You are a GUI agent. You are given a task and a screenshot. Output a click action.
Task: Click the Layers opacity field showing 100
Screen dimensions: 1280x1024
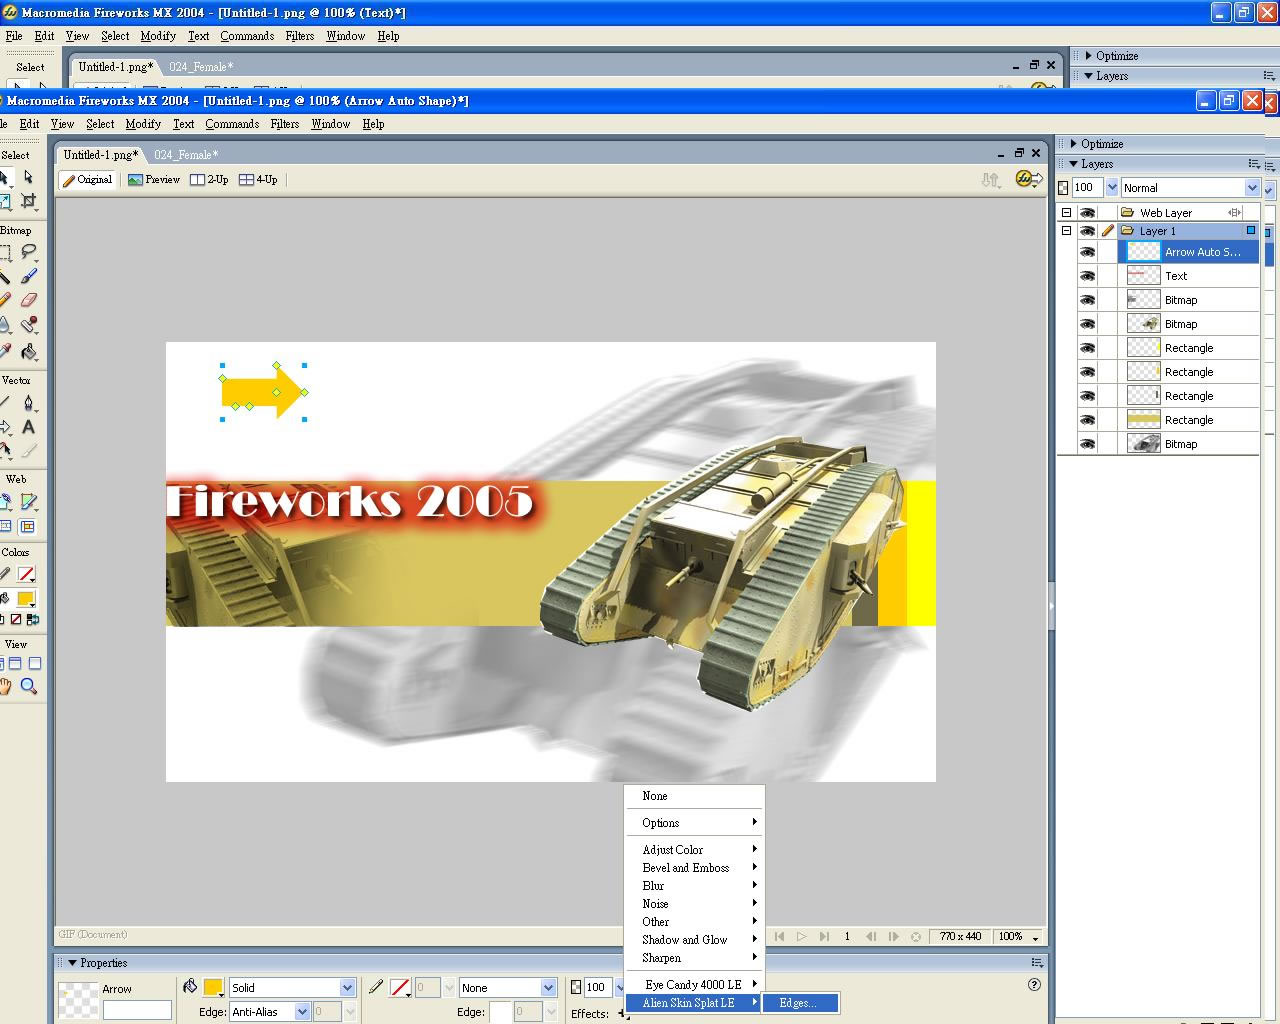(1087, 188)
